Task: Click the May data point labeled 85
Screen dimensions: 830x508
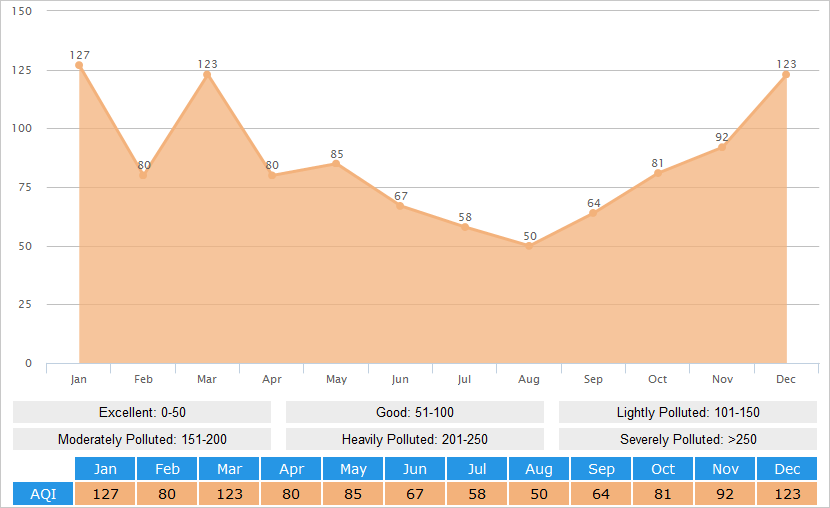Action: coord(336,164)
